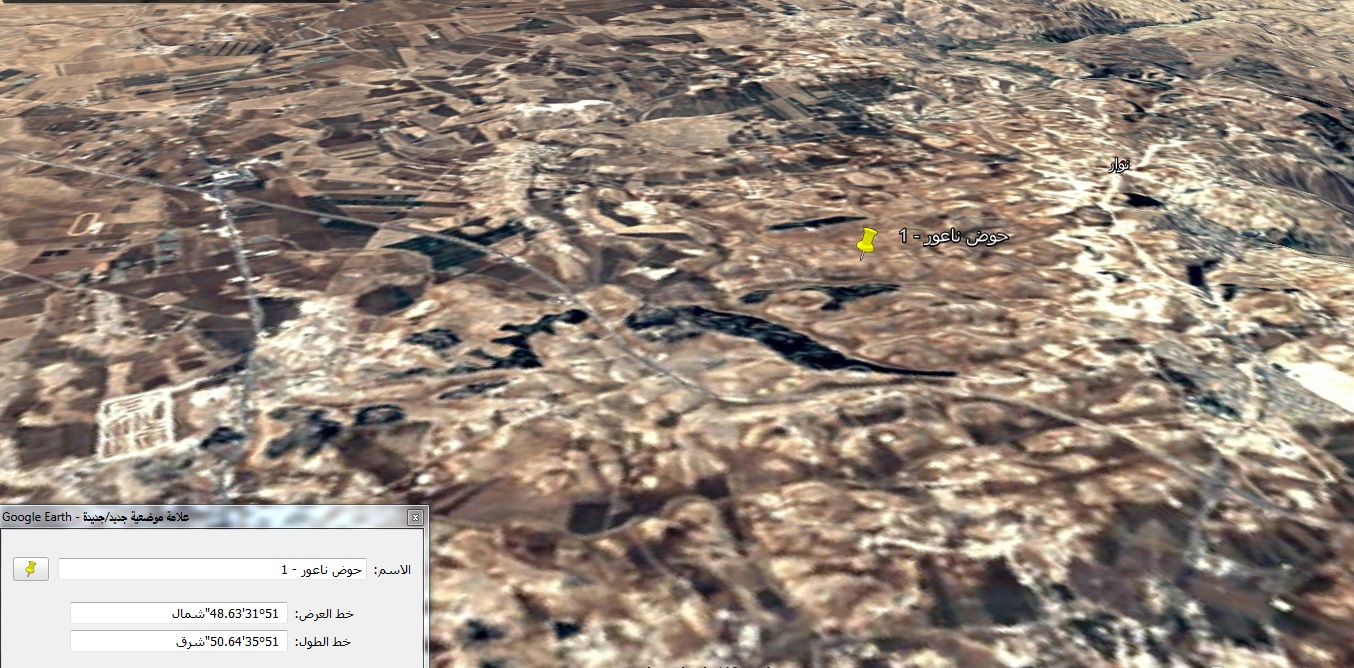Click the thin dark strip above the pushpin

point(815,223)
